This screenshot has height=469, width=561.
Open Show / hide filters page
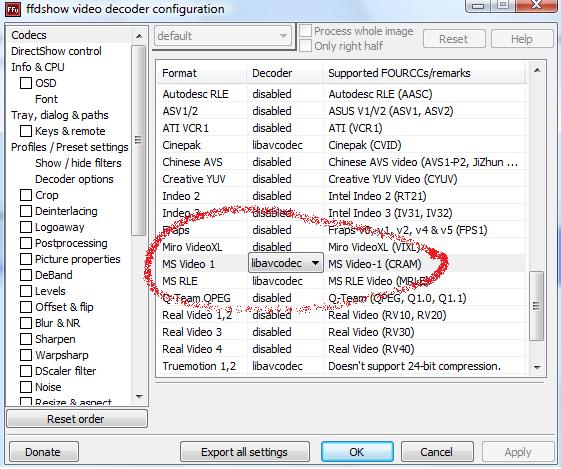coord(78,163)
